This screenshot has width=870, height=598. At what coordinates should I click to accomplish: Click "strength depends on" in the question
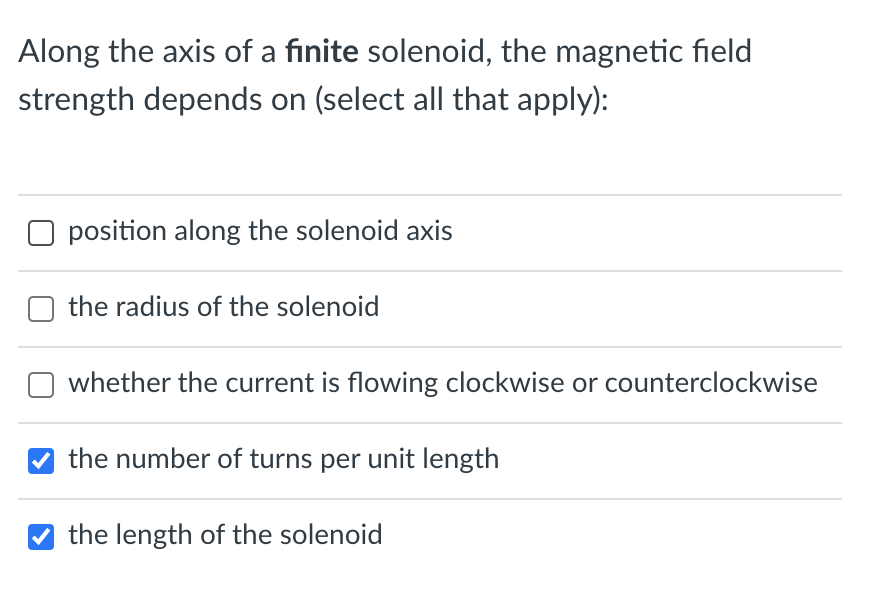coord(162,101)
